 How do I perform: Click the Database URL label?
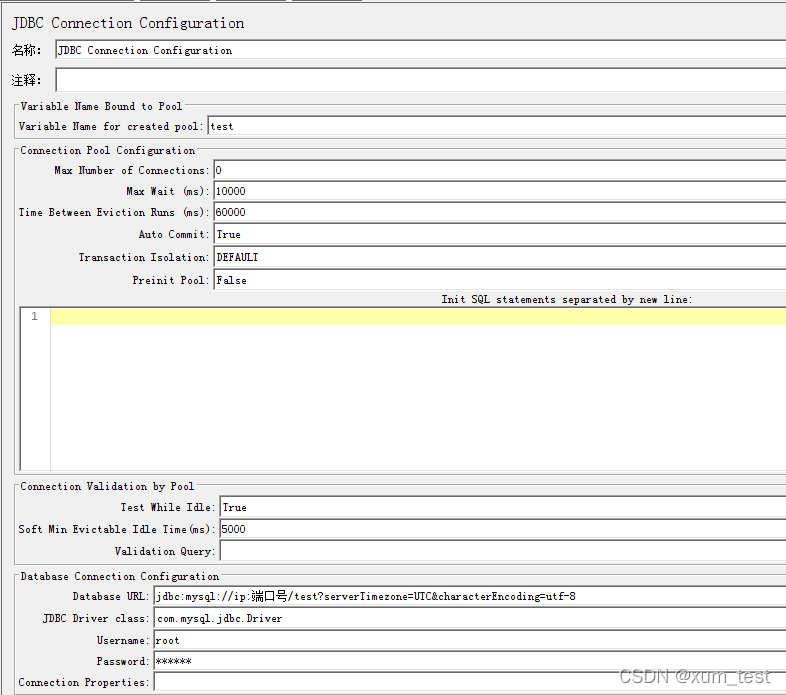click(111, 596)
